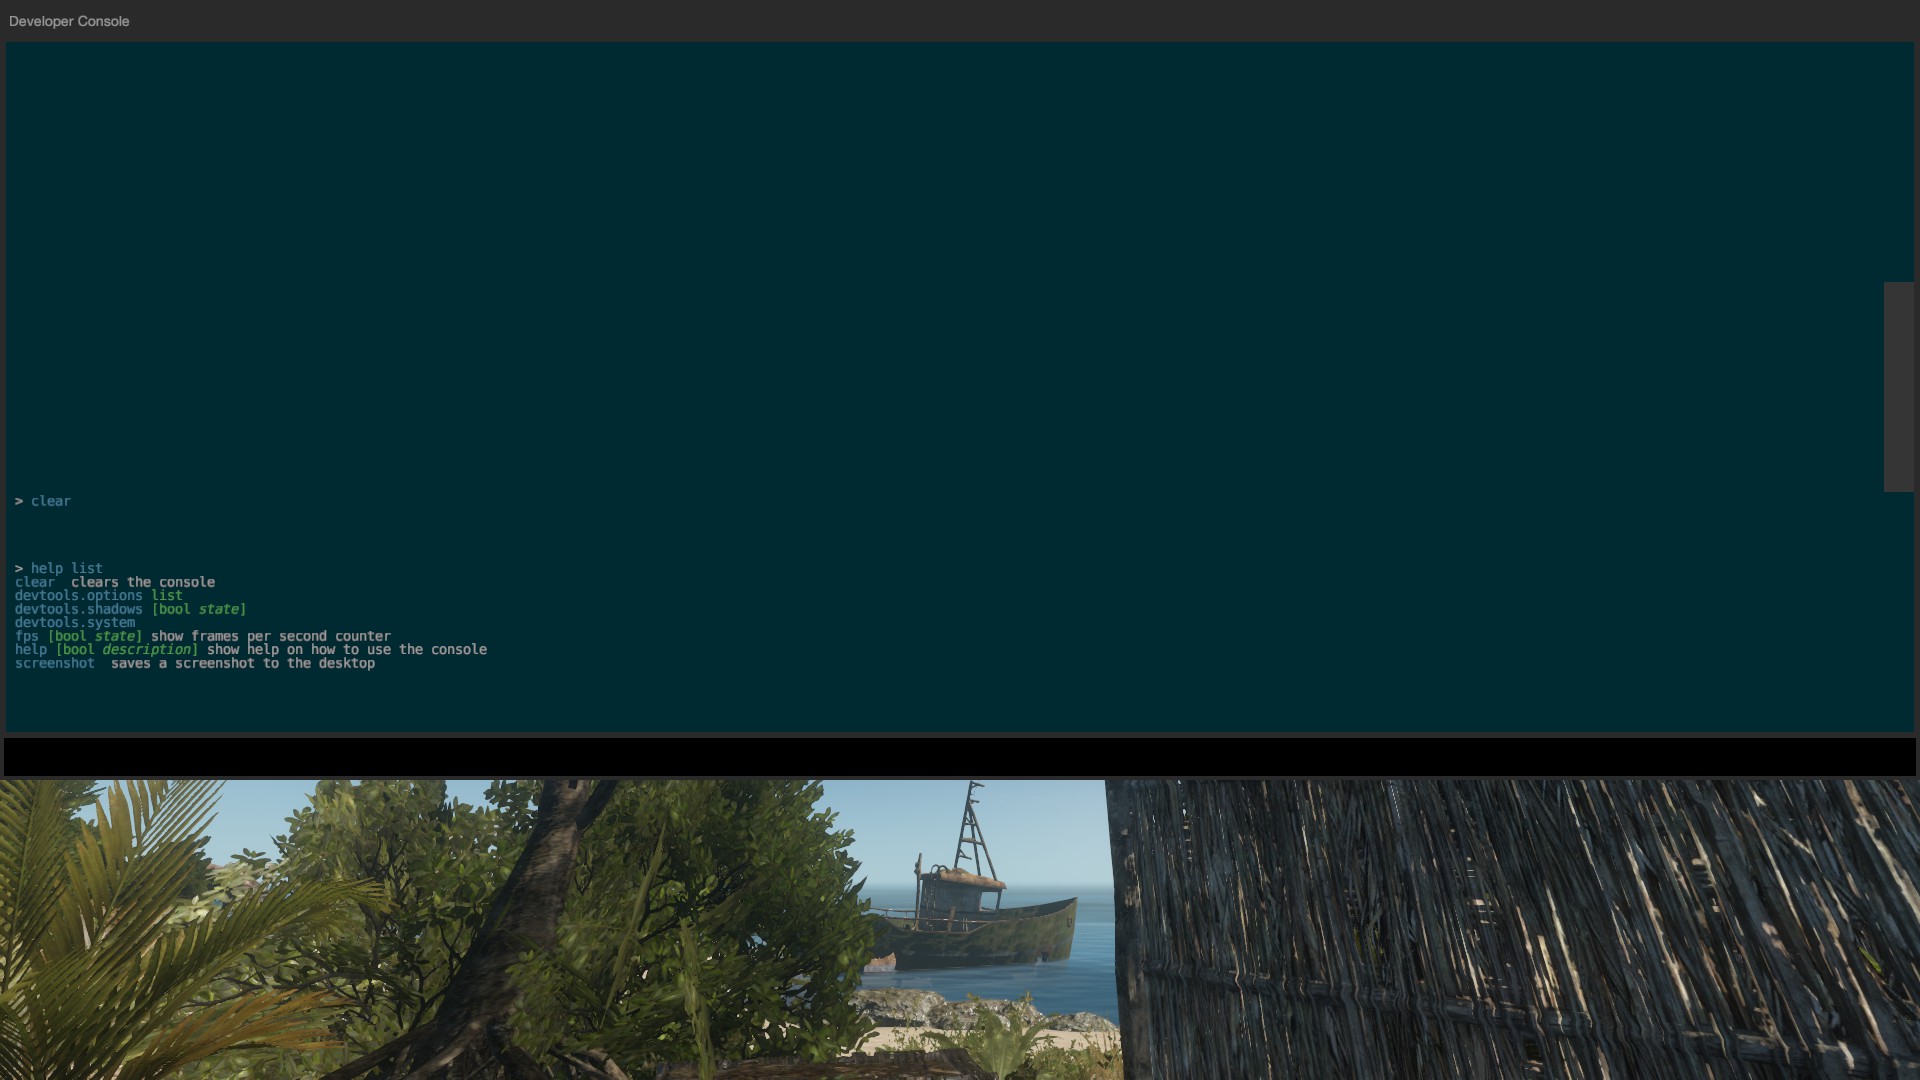Select the 'fps' command in help list
This screenshot has height=1080, width=1920.
[x=26, y=636]
